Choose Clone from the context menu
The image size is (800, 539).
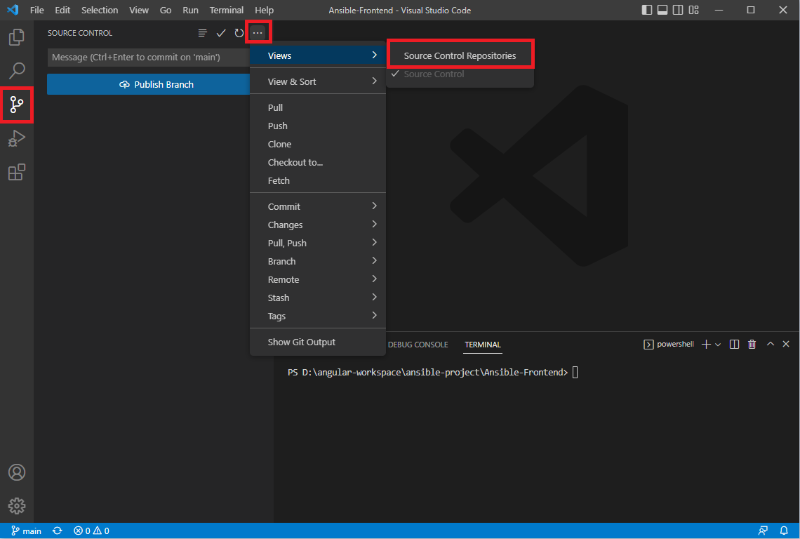click(x=318, y=144)
